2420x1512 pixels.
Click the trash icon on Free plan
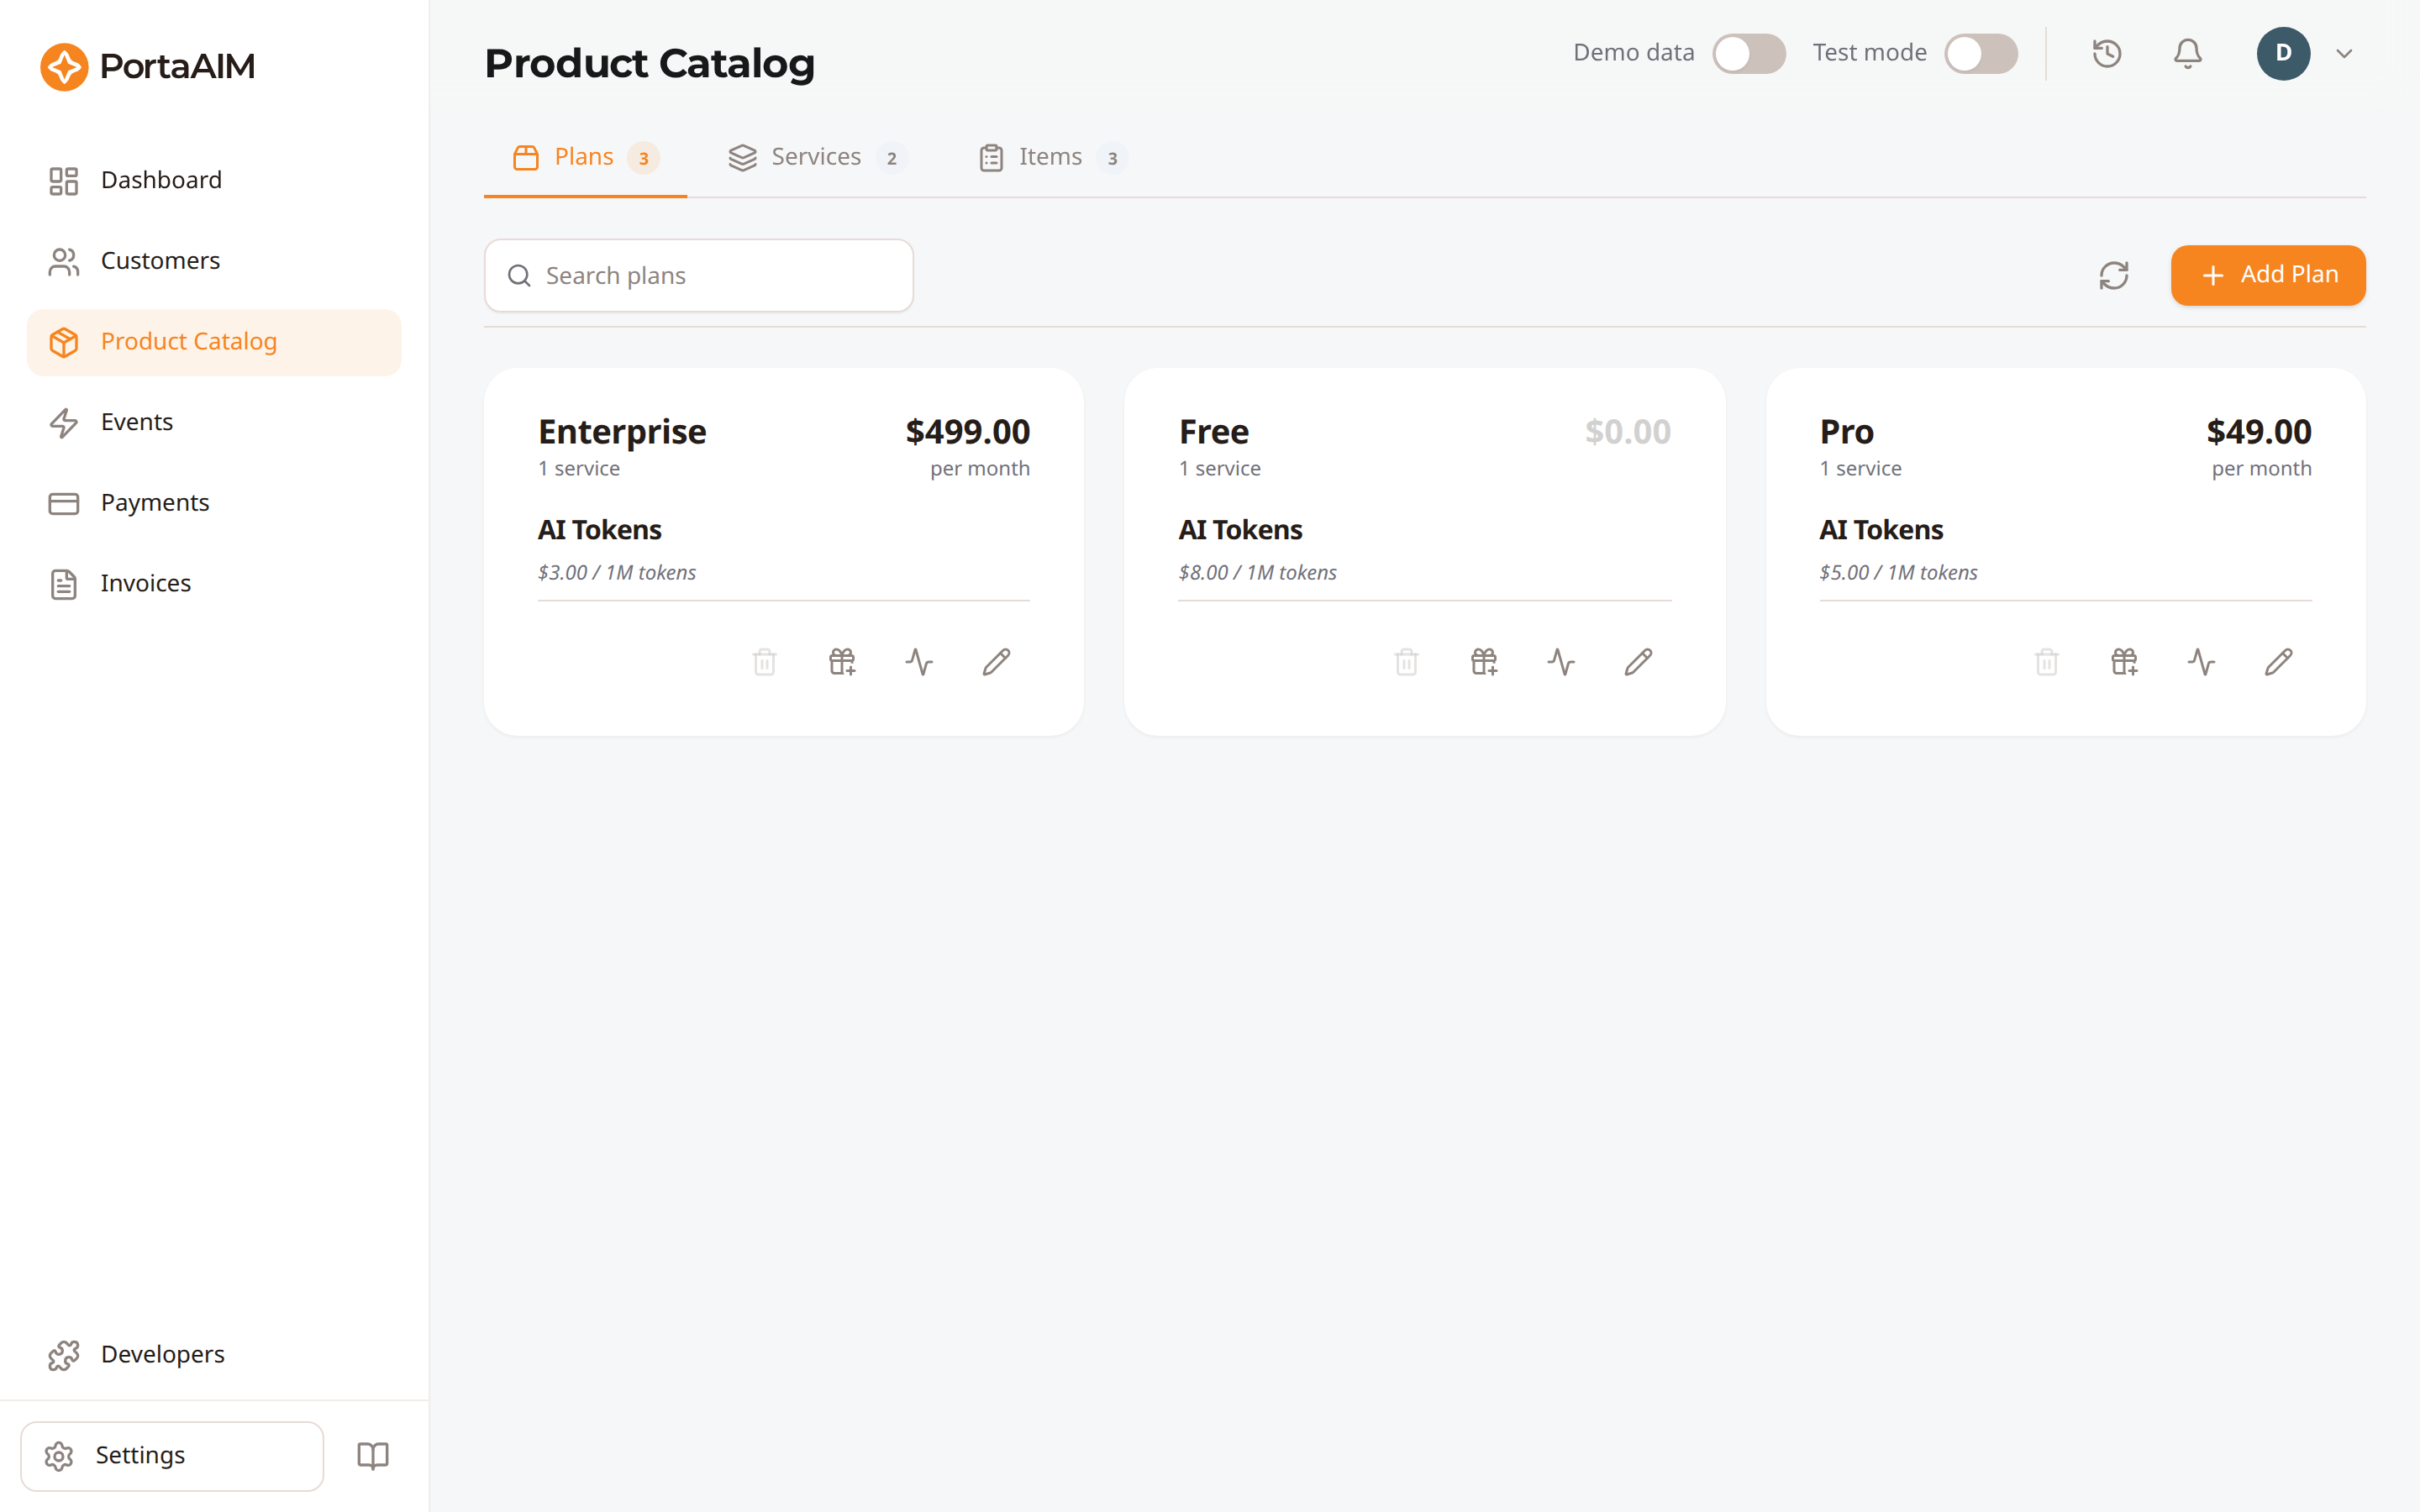[1406, 662]
